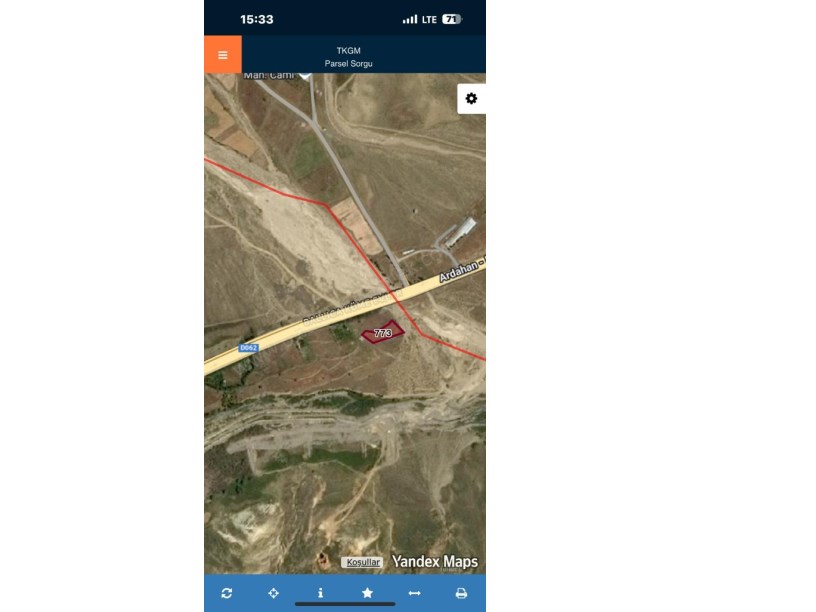Image resolution: width=816 pixels, height=612 pixels.
Task: Open the Koşullar terms link
Action: point(363,562)
